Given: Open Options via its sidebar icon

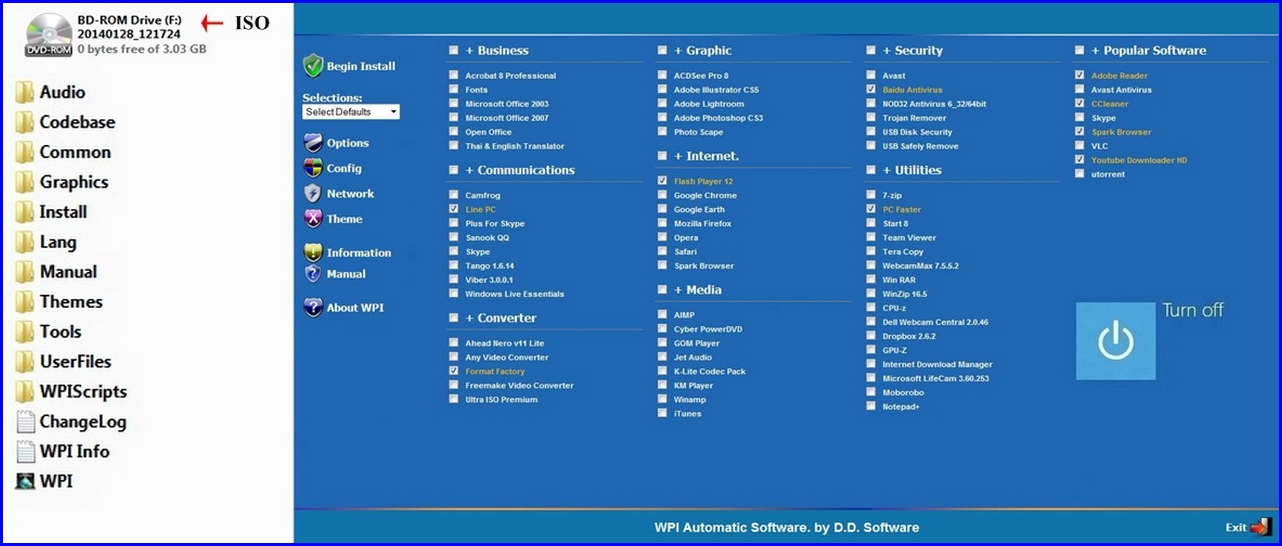Looking at the screenshot, I should (x=313, y=143).
